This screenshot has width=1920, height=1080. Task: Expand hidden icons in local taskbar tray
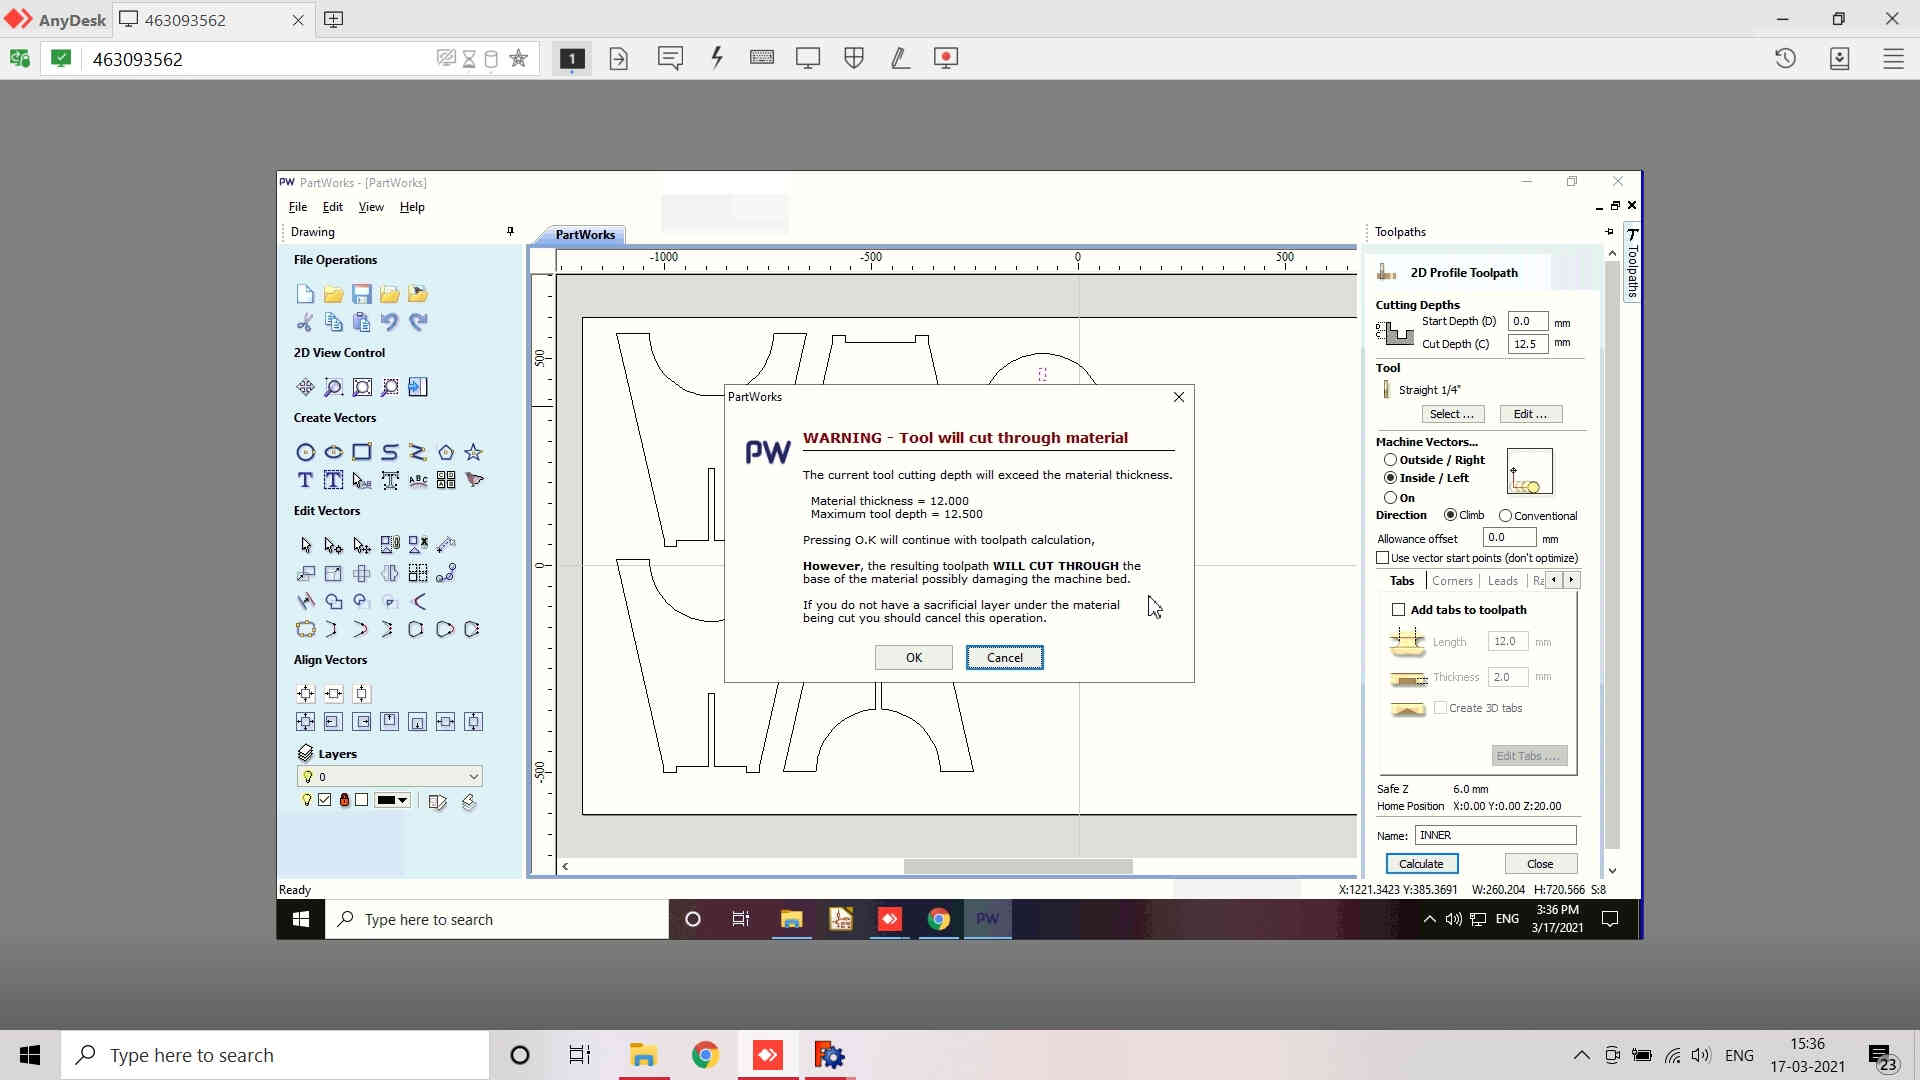[1581, 1055]
